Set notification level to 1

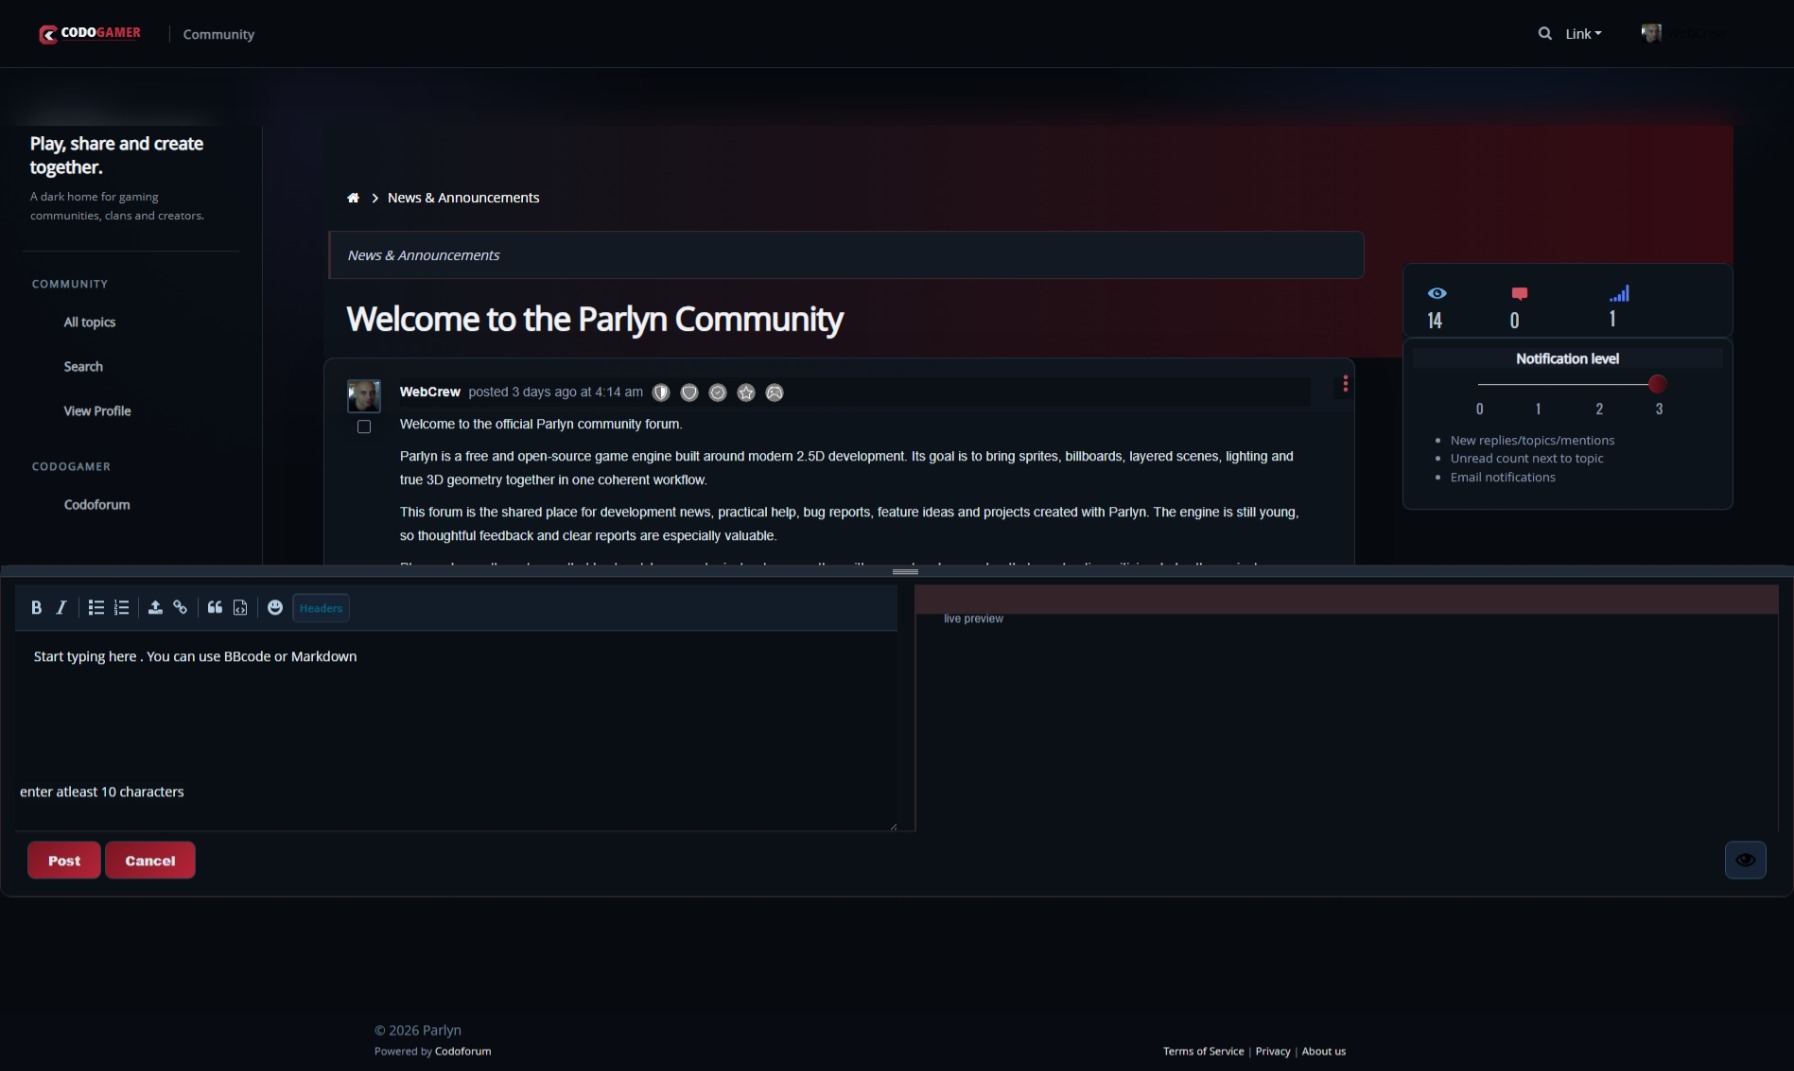[x=1538, y=409]
